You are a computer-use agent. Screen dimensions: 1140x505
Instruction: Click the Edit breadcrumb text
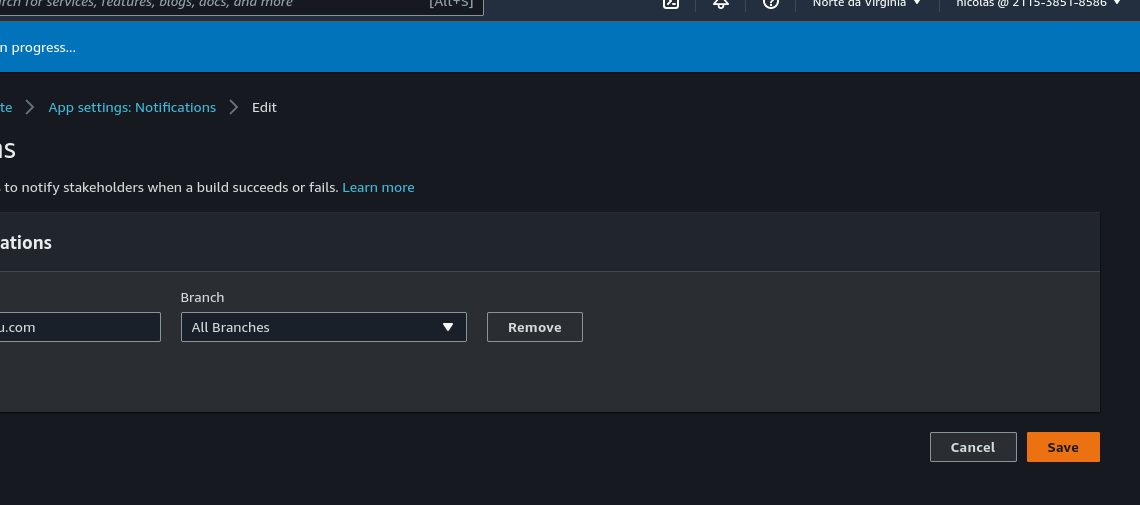264,108
